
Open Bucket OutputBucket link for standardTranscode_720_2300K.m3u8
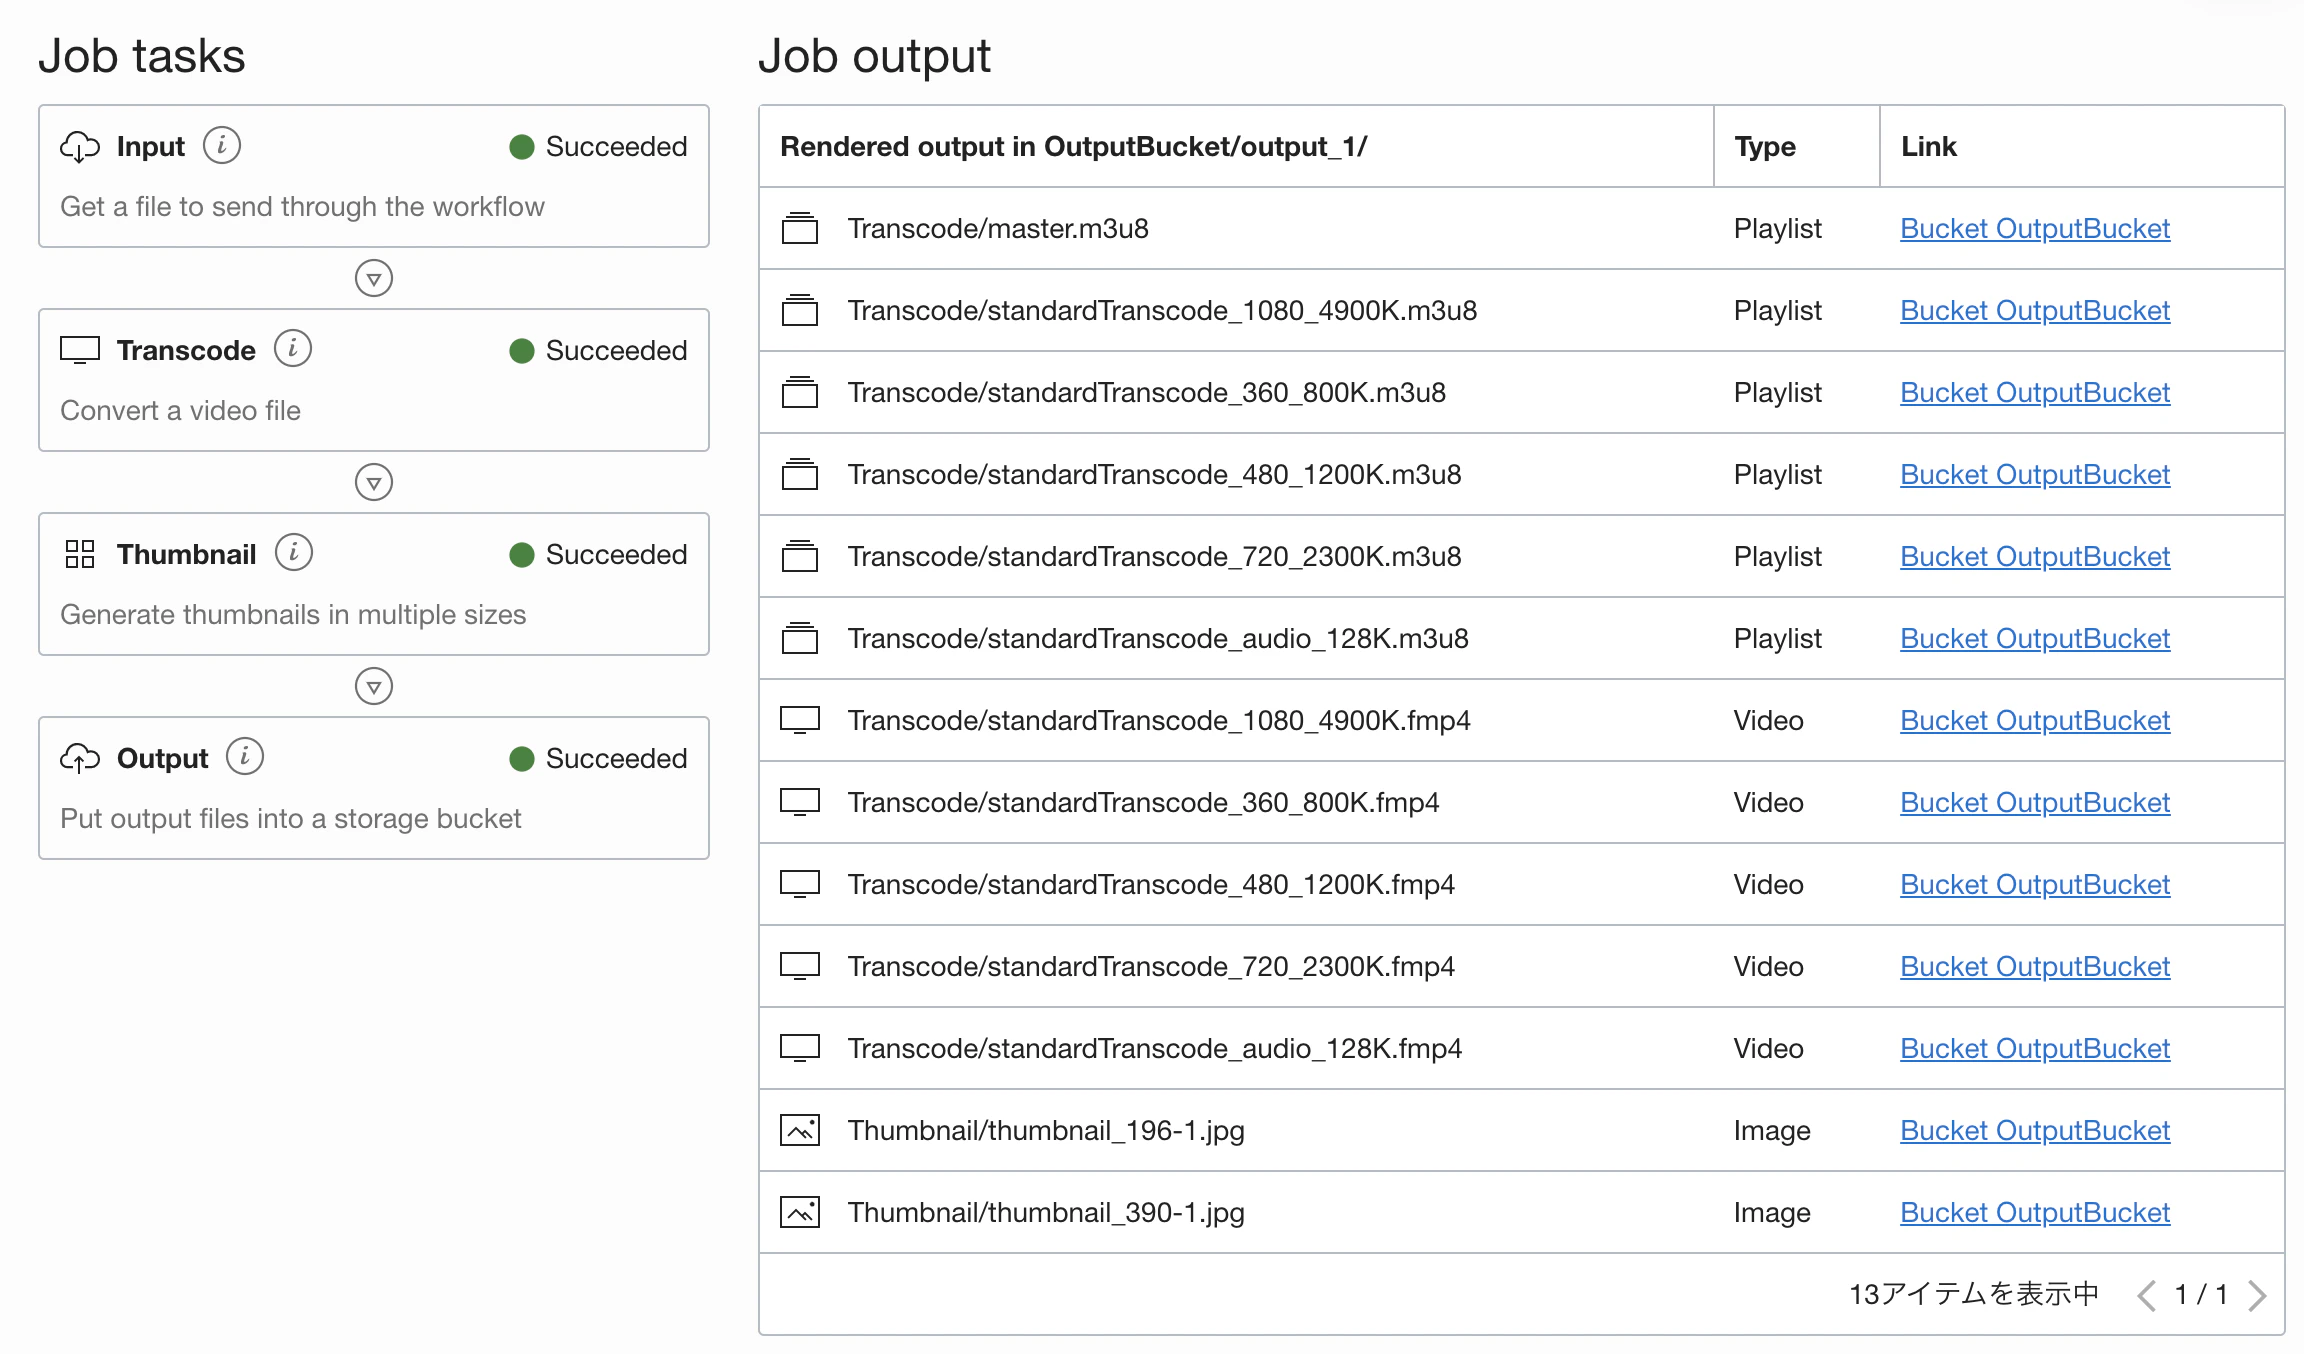2035,556
